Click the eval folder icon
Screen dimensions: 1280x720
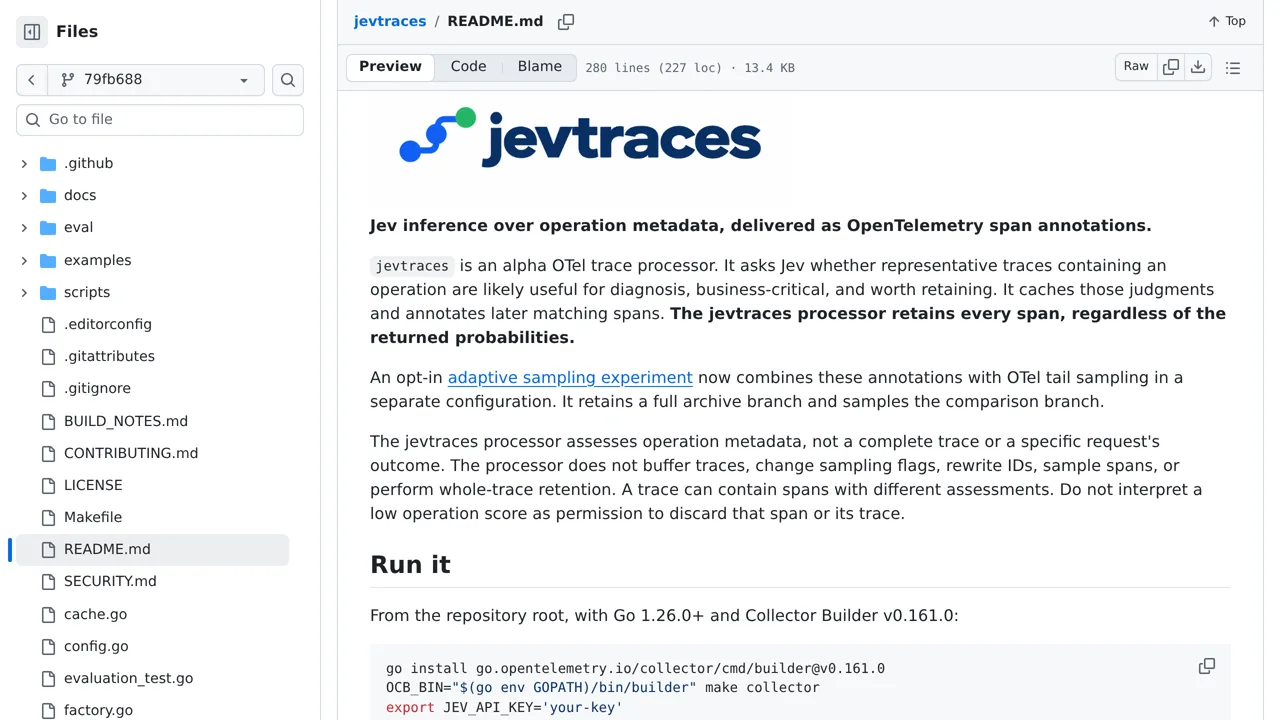(48, 228)
